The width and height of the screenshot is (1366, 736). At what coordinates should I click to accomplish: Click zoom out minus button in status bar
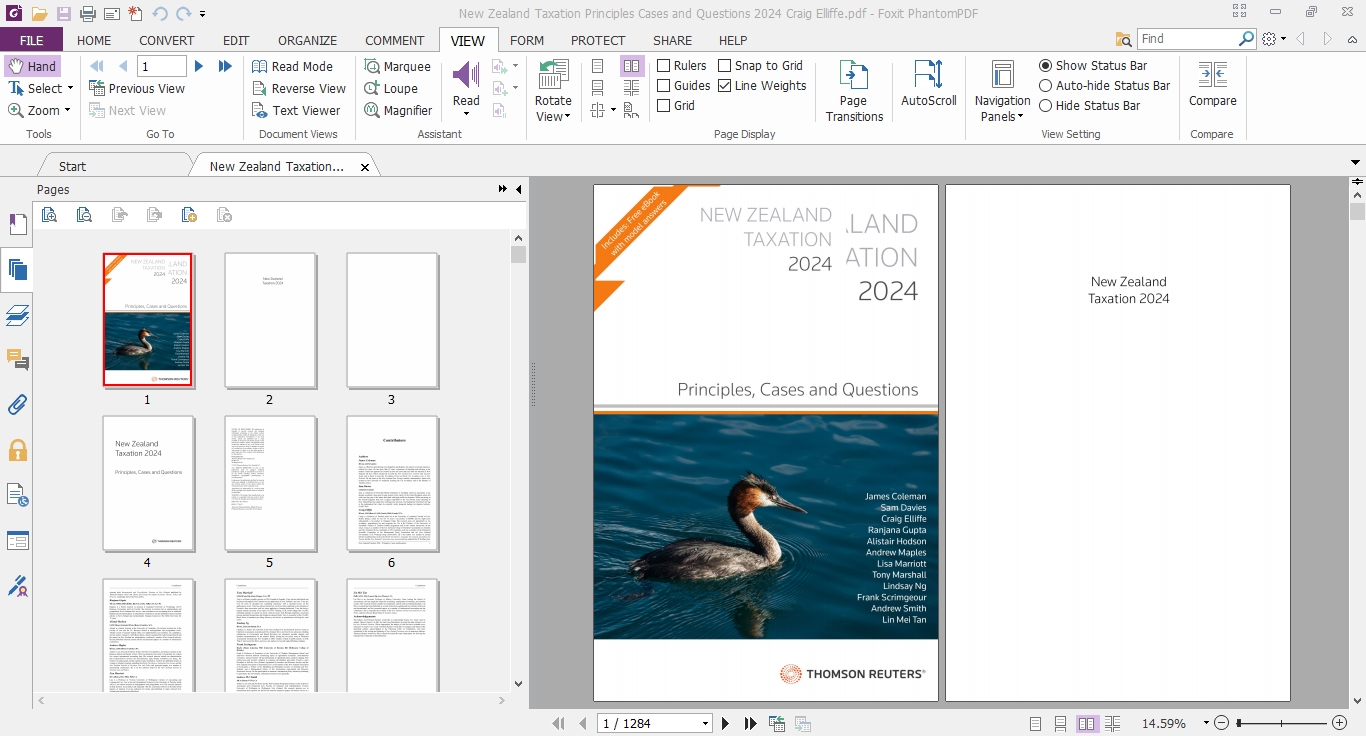point(1222,723)
